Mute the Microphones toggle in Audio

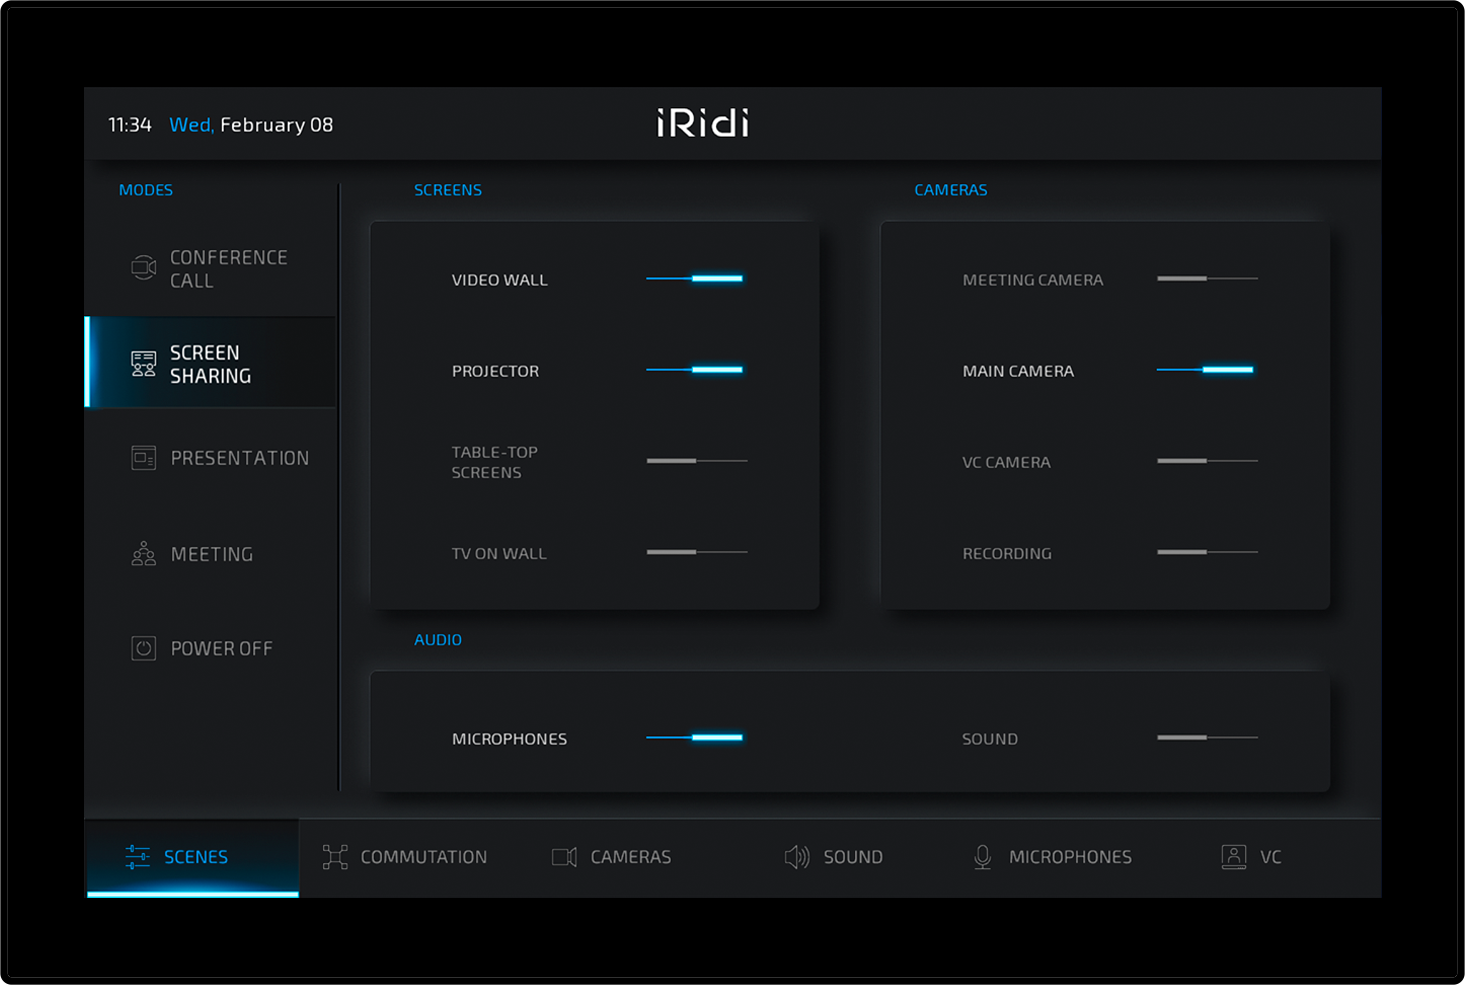pos(696,738)
